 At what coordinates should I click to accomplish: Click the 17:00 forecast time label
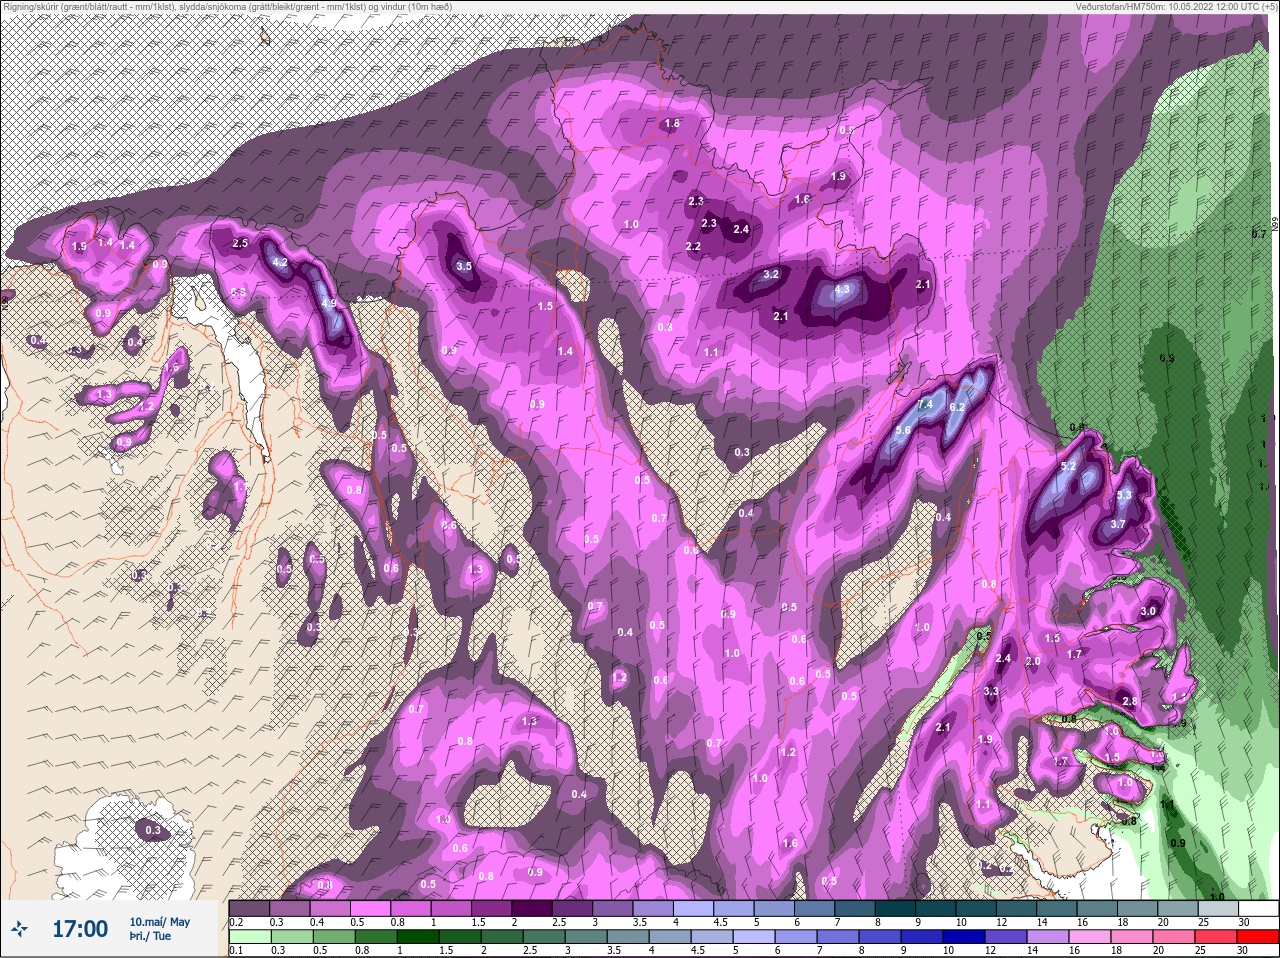click(80, 930)
